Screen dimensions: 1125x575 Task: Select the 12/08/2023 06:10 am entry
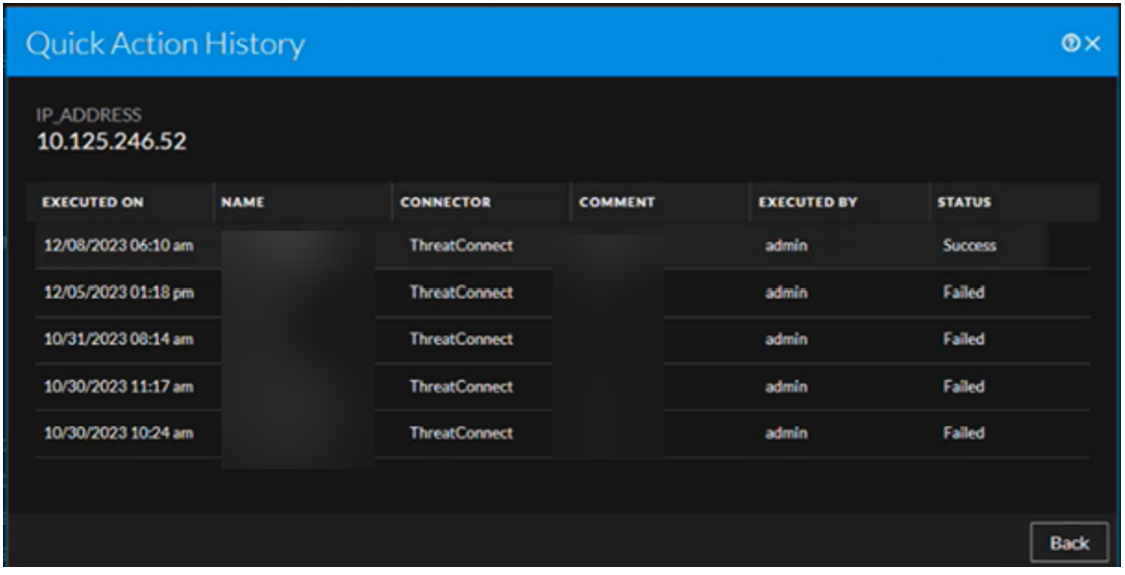tap(118, 246)
